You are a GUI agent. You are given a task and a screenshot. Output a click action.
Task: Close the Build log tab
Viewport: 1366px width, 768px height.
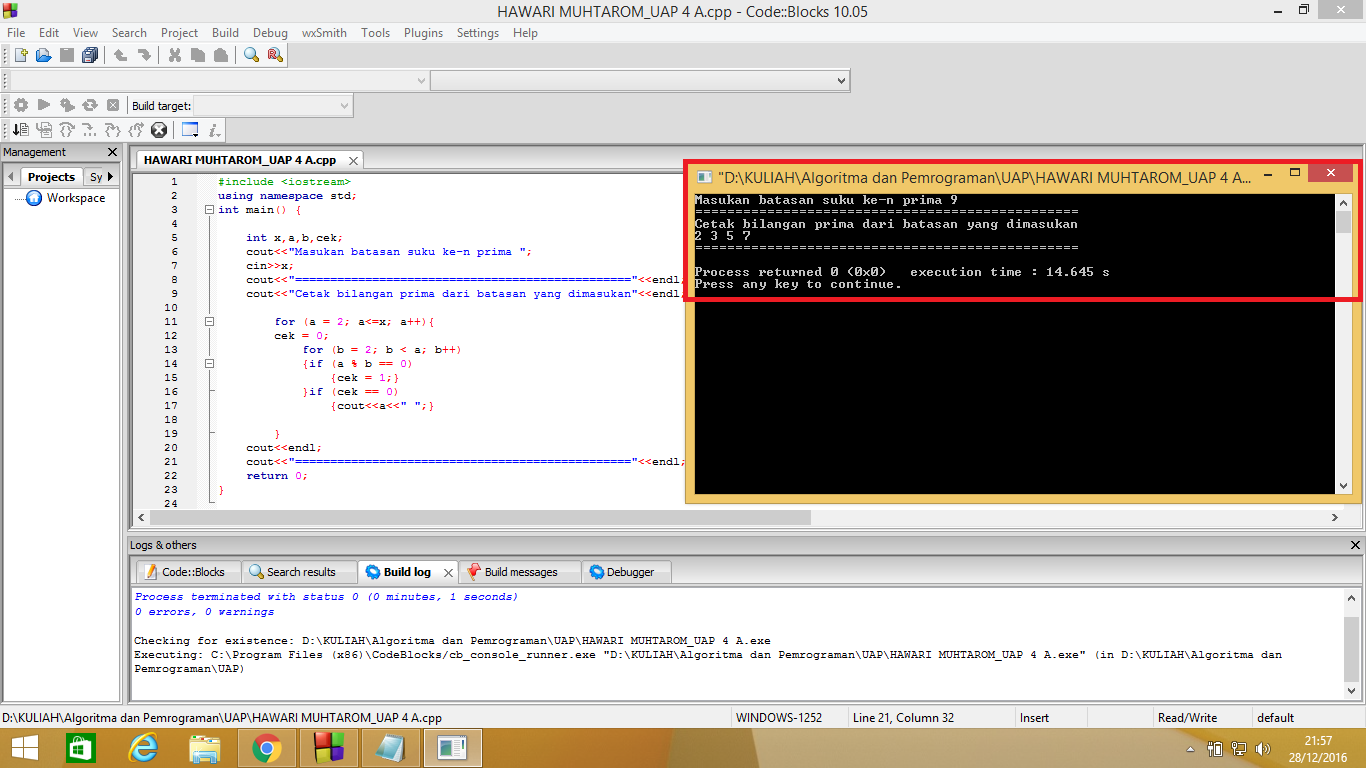448,573
